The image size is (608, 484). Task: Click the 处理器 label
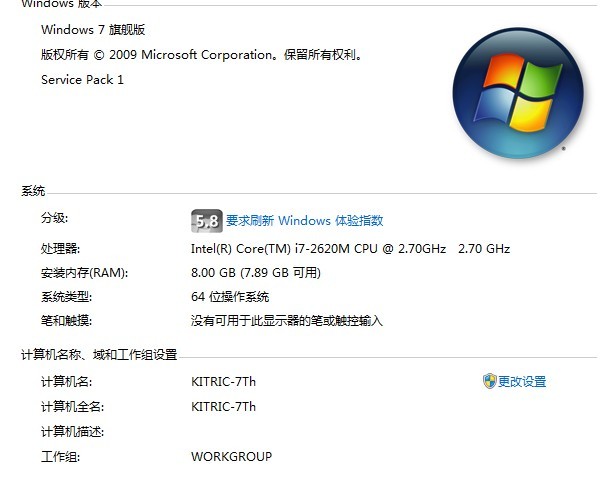click(x=60, y=249)
